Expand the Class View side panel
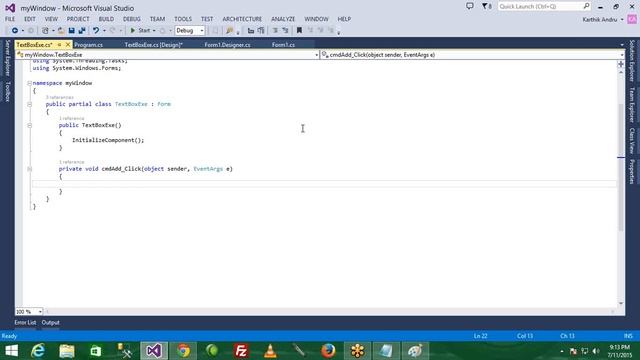 pyautogui.click(x=632, y=140)
